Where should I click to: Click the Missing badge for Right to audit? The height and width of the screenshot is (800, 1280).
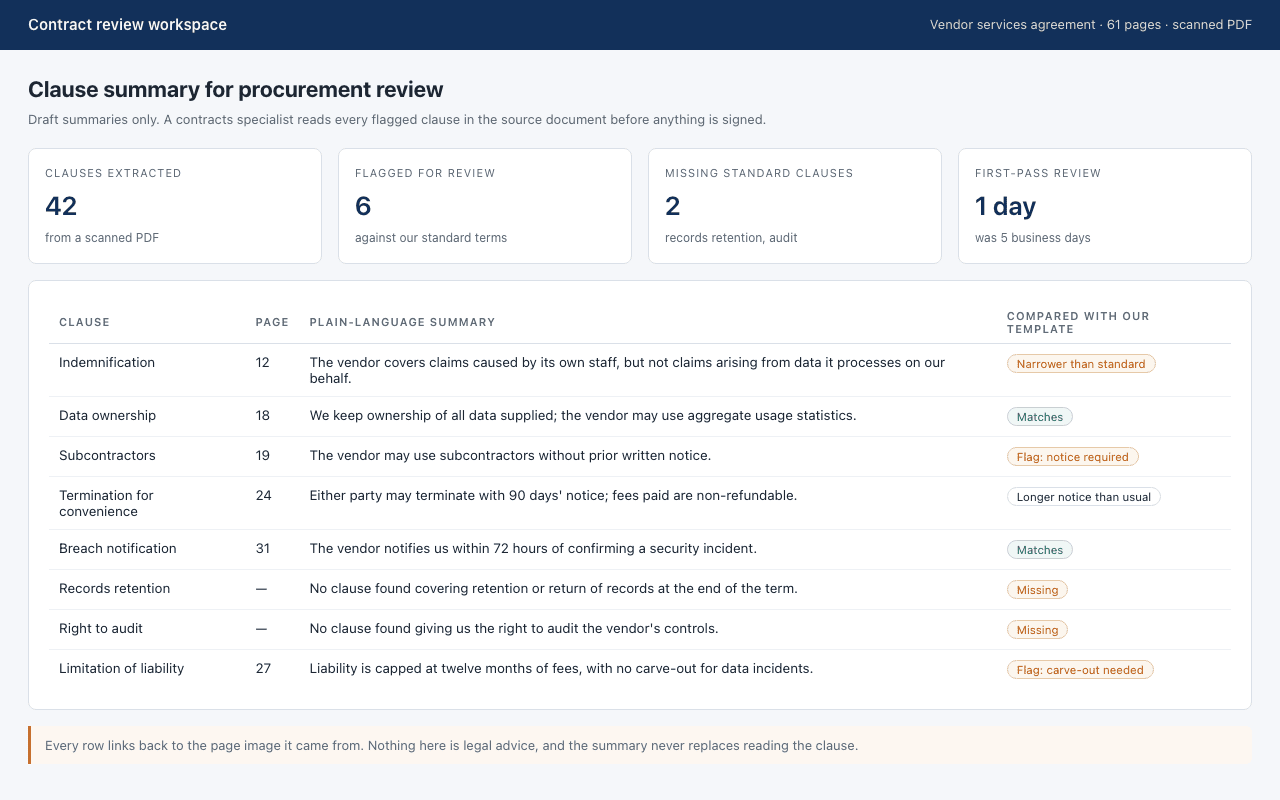(x=1037, y=630)
